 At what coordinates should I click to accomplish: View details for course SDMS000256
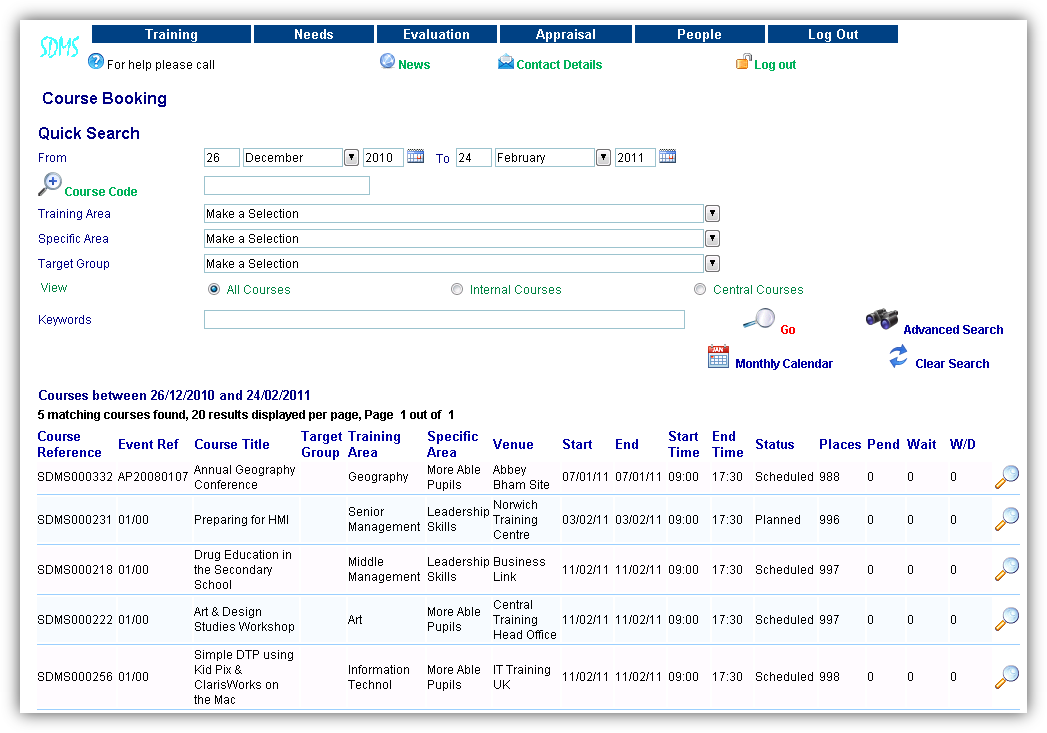coord(1006,677)
